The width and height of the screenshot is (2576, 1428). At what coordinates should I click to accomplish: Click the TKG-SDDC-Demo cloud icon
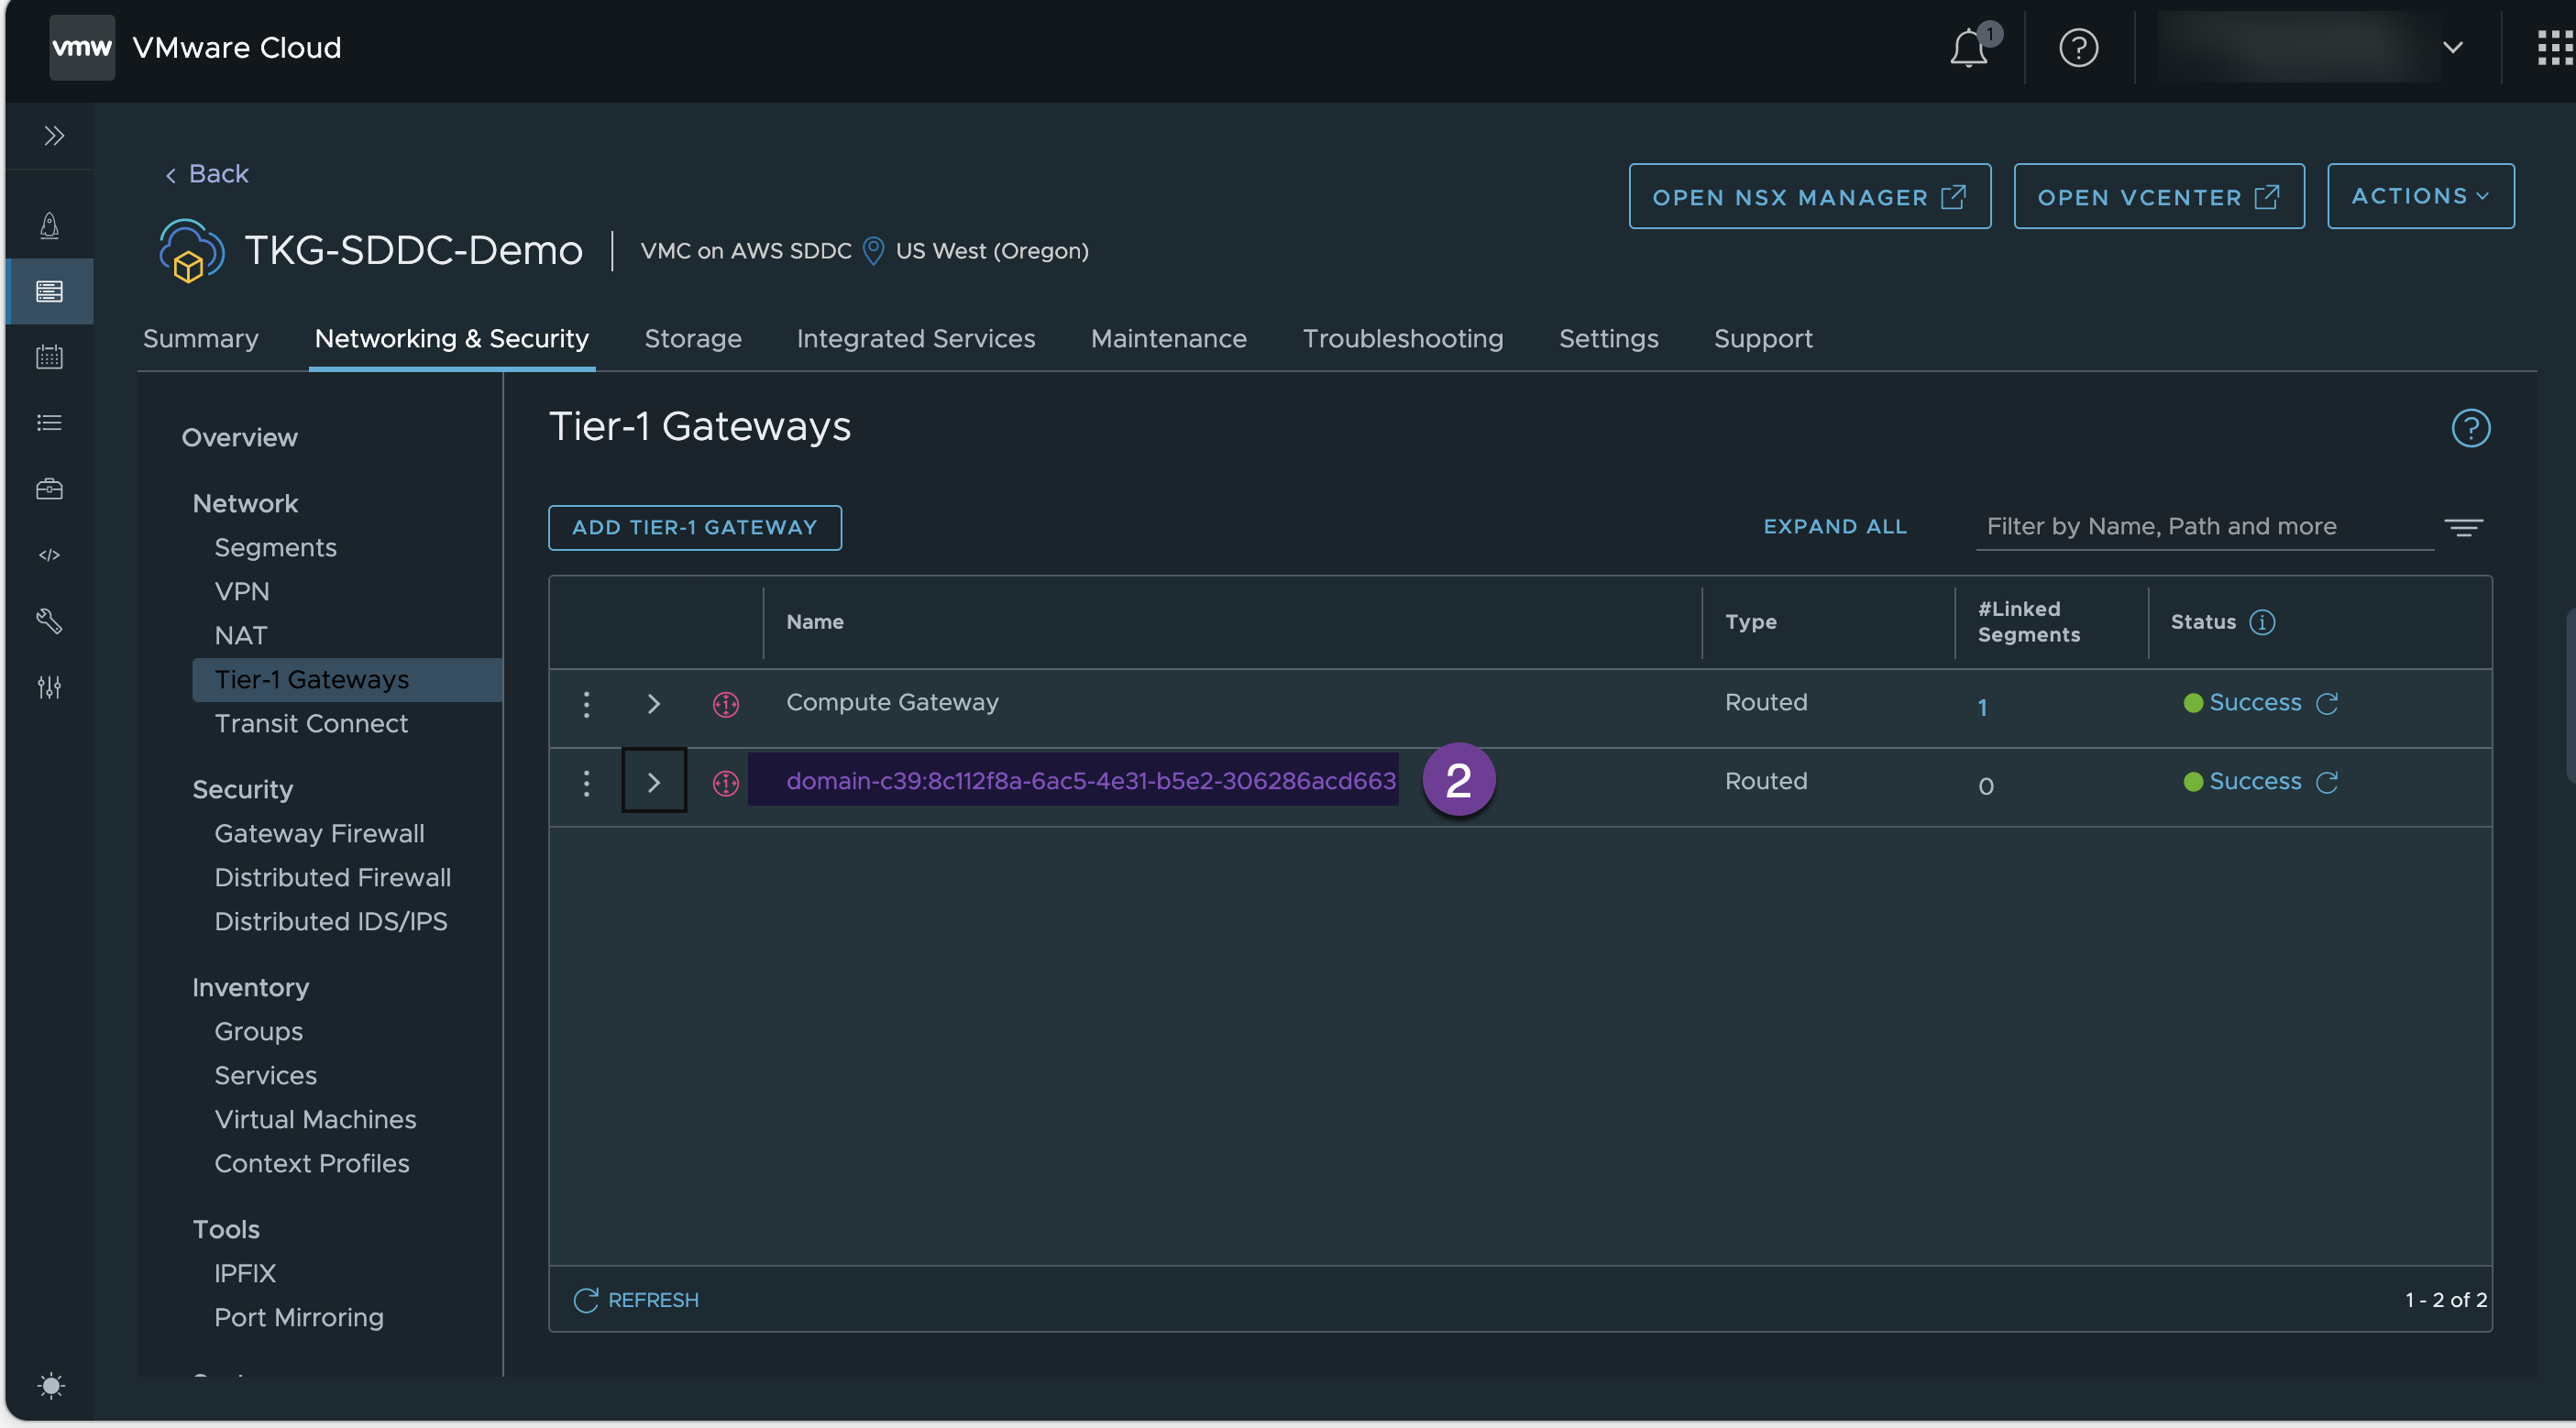coord(190,250)
